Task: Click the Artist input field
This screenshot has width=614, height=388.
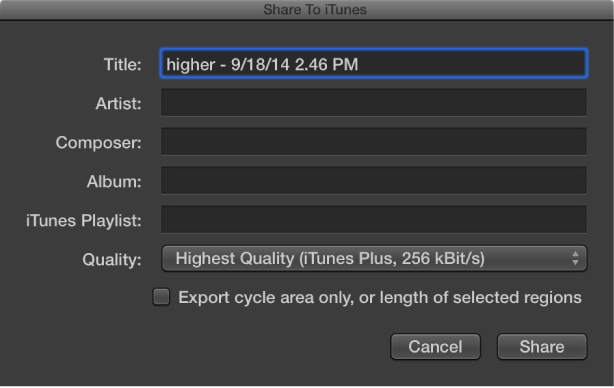Action: click(x=374, y=103)
